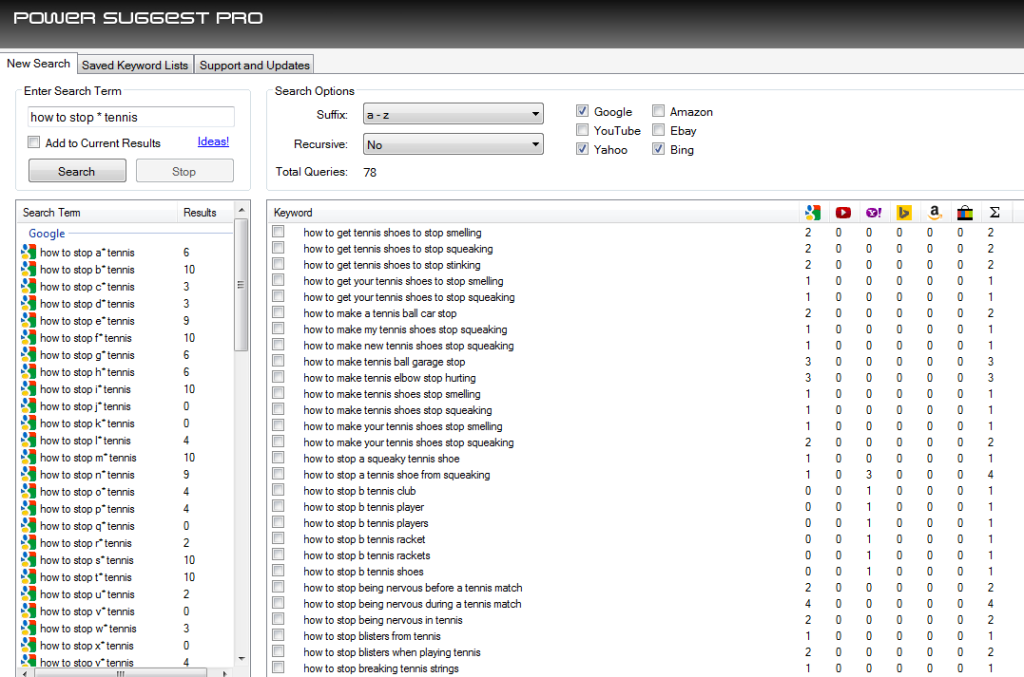Sort by the Sigma total column icon

[x=995, y=212]
